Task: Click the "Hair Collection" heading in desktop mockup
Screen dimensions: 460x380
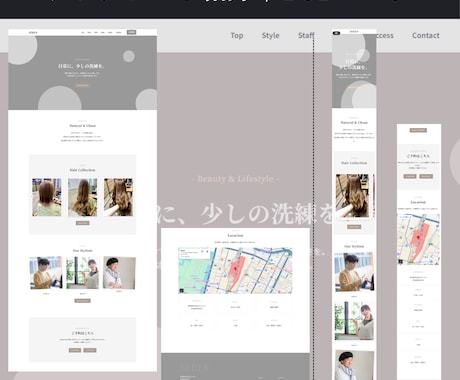Action: pyautogui.click(x=82, y=170)
